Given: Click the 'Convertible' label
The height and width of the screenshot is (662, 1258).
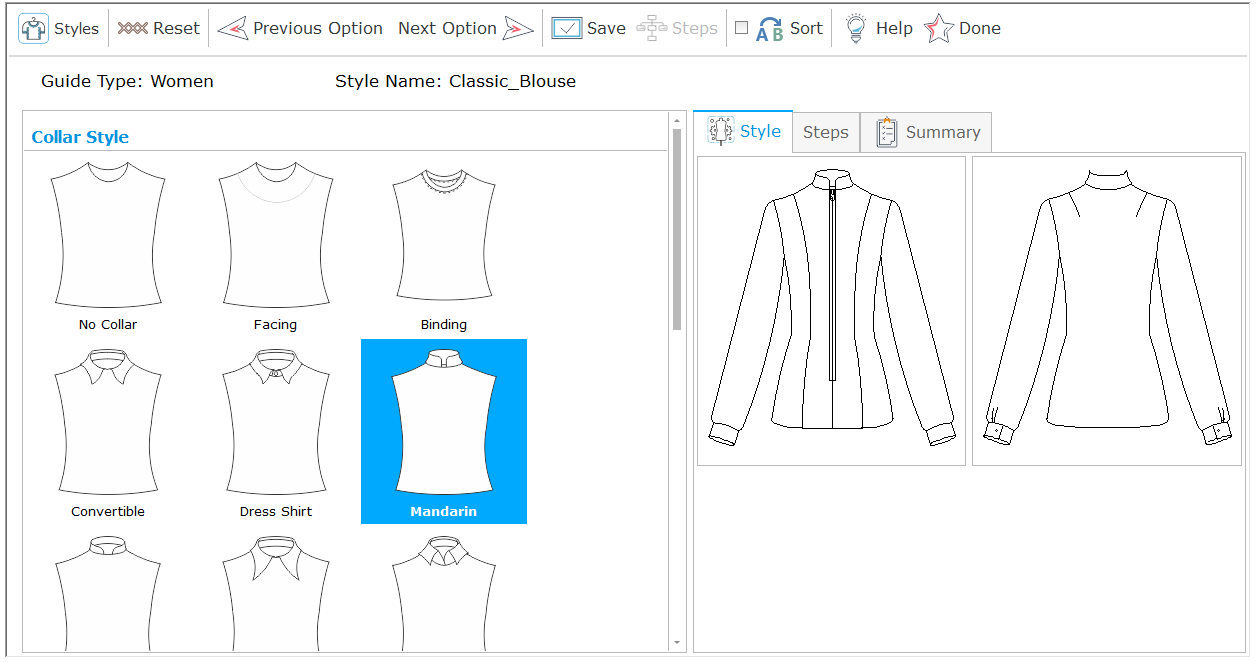Looking at the screenshot, I should click(x=108, y=511).
